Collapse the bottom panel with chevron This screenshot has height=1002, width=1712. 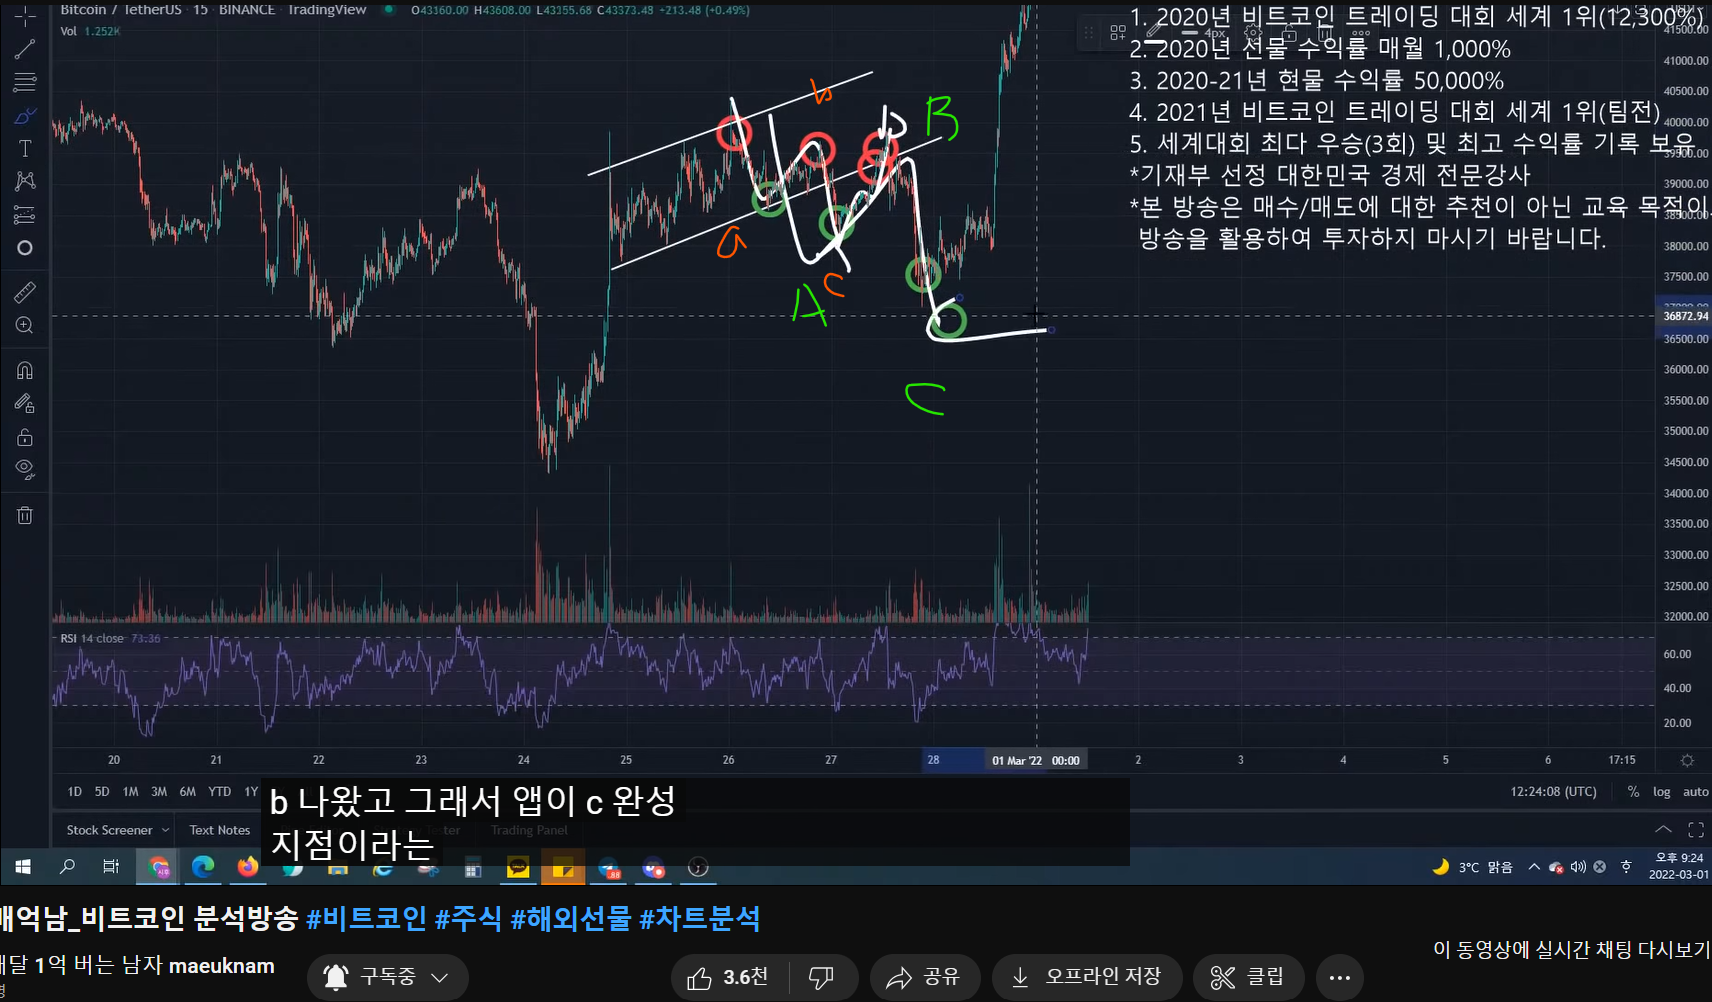pyautogui.click(x=1663, y=830)
